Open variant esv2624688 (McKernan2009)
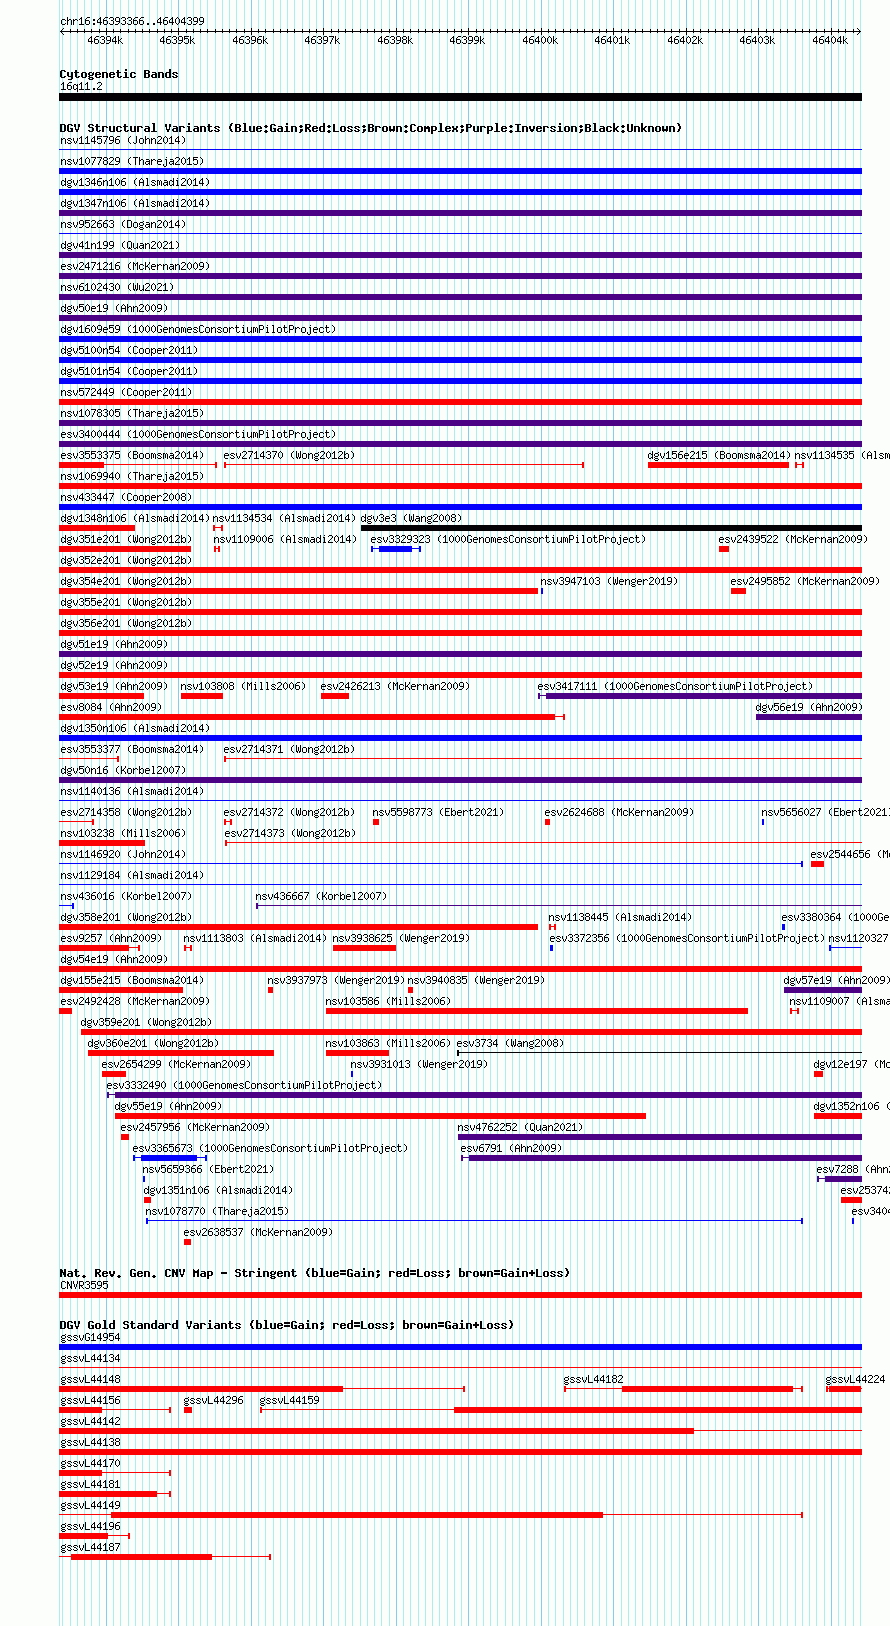Viewport: 890px width, 1626px height. pos(619,812)
